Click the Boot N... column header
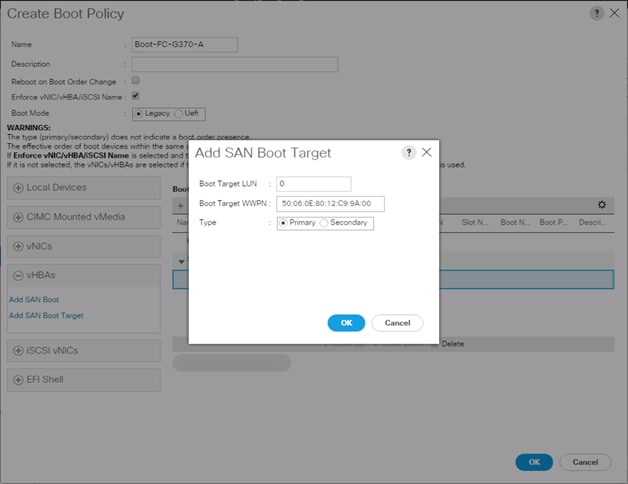628x484 pixels. (515, 222)
